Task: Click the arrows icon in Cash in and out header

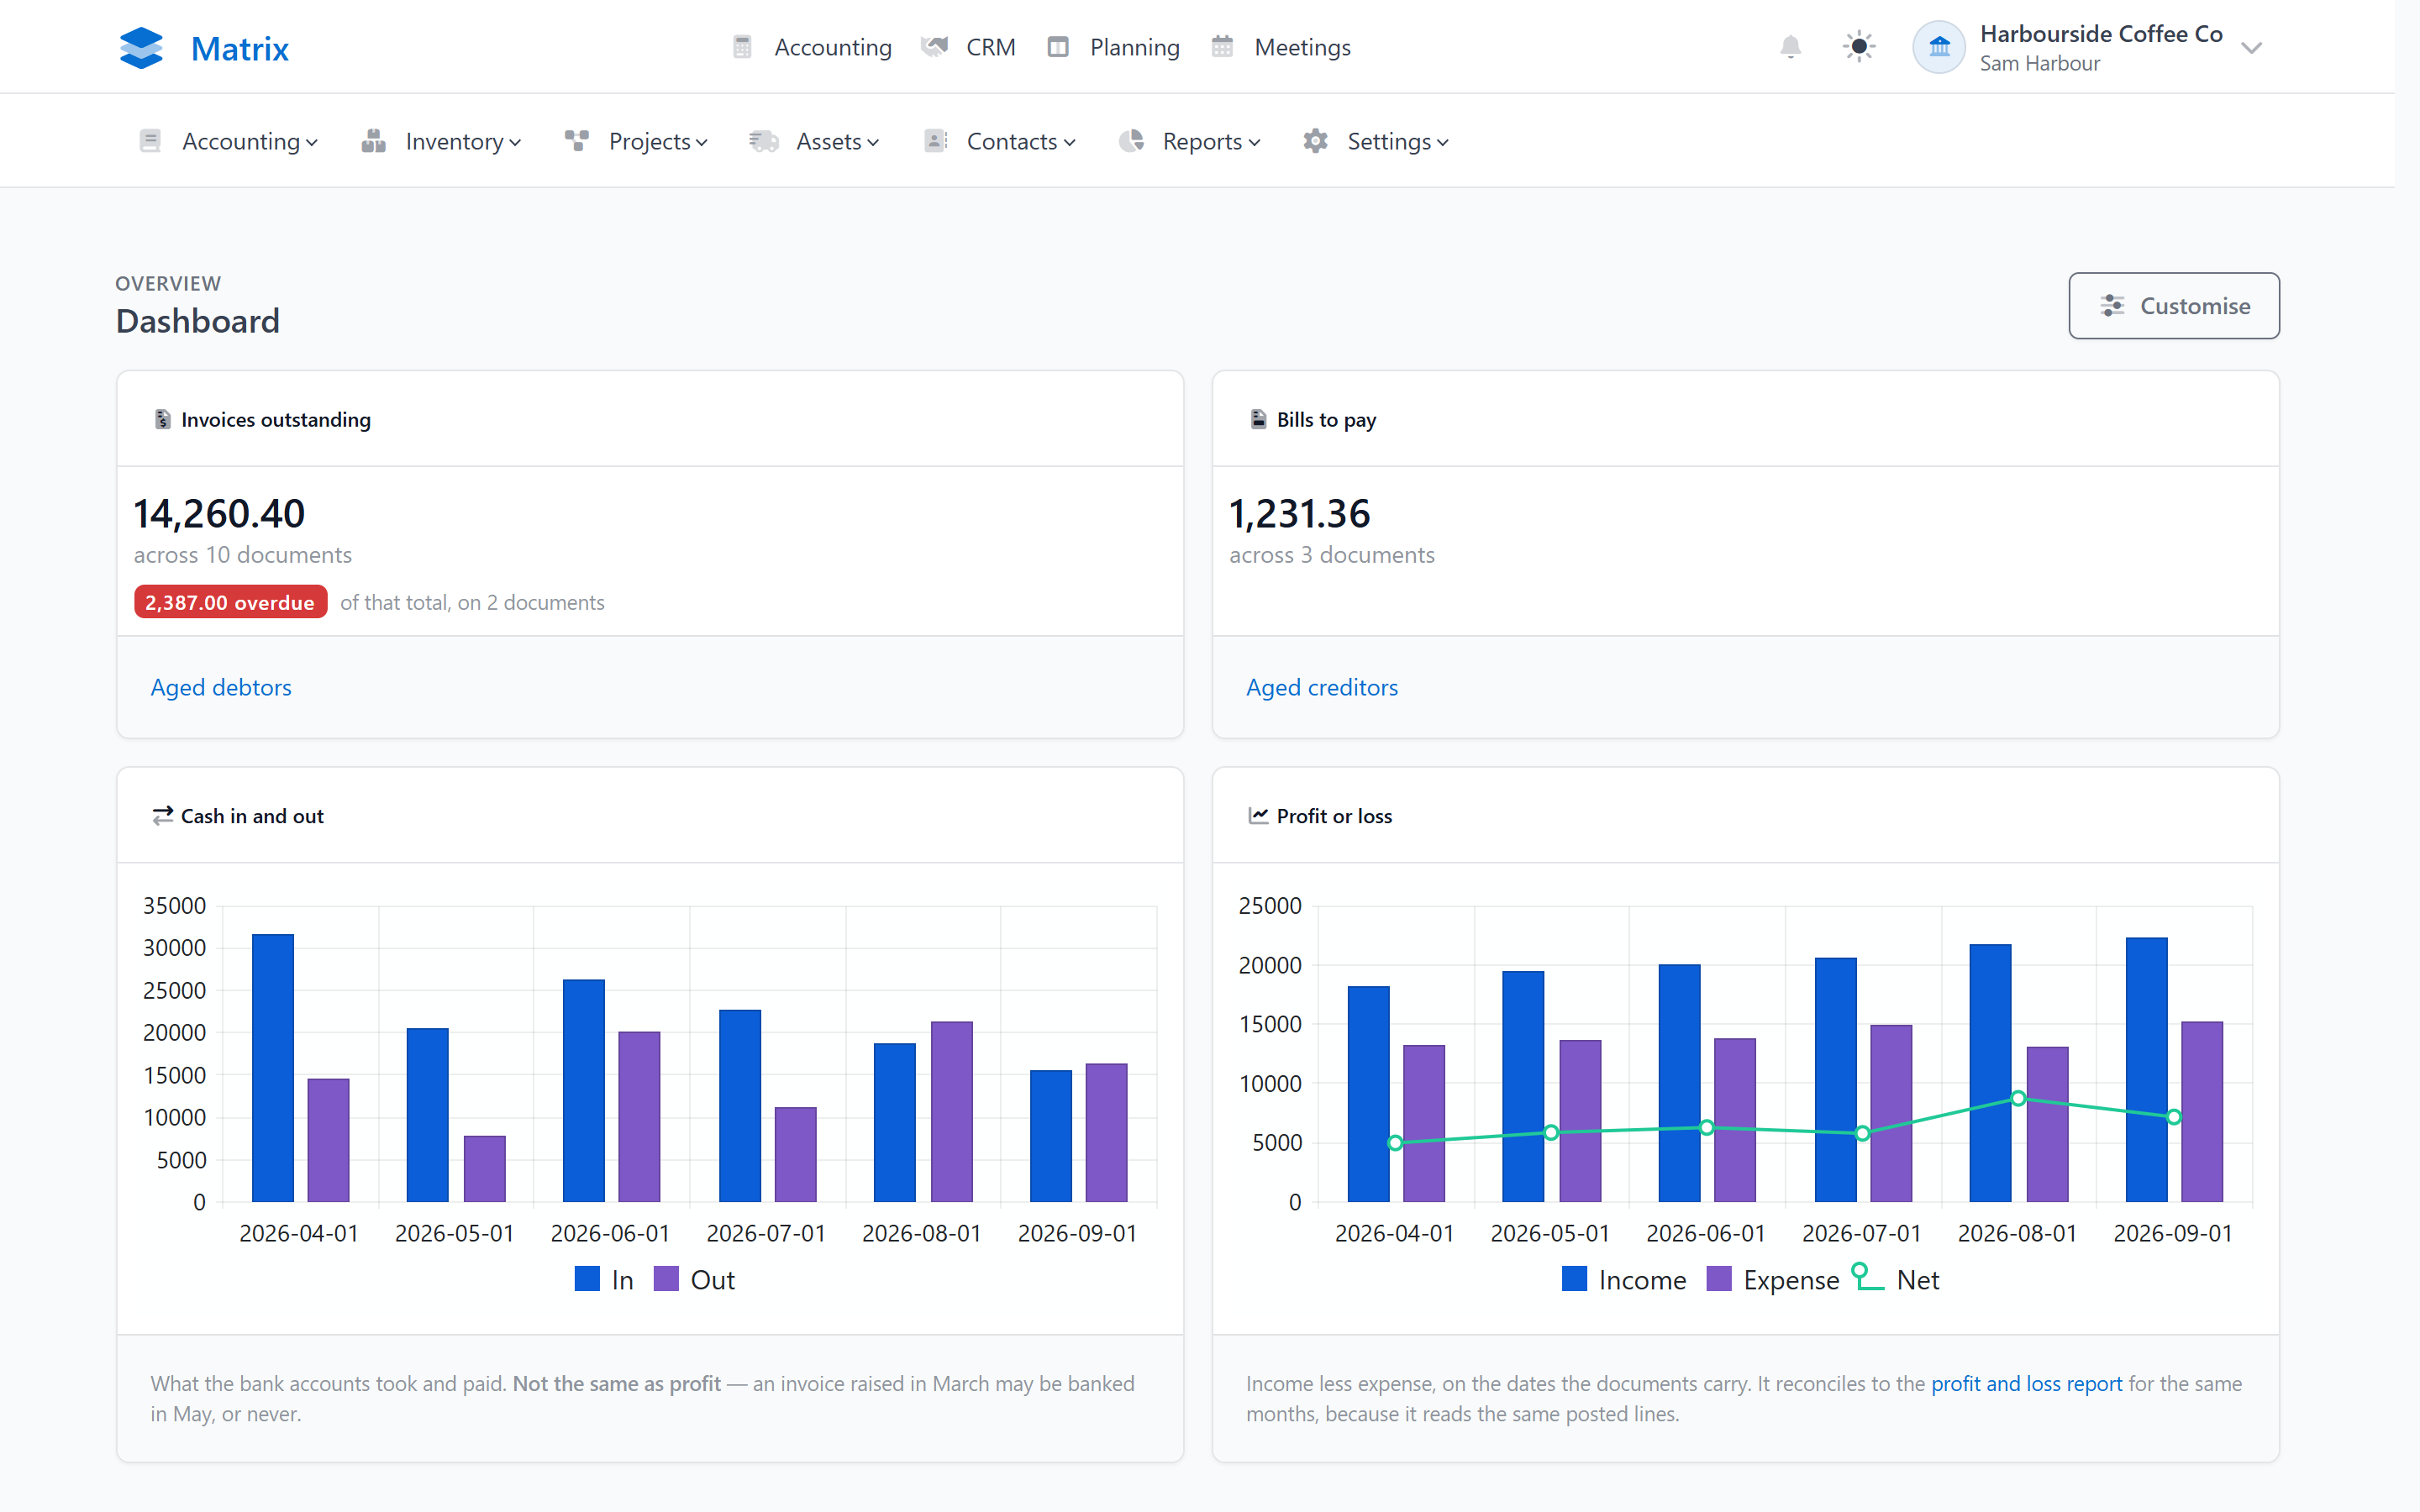Action: tap(162, 816)
